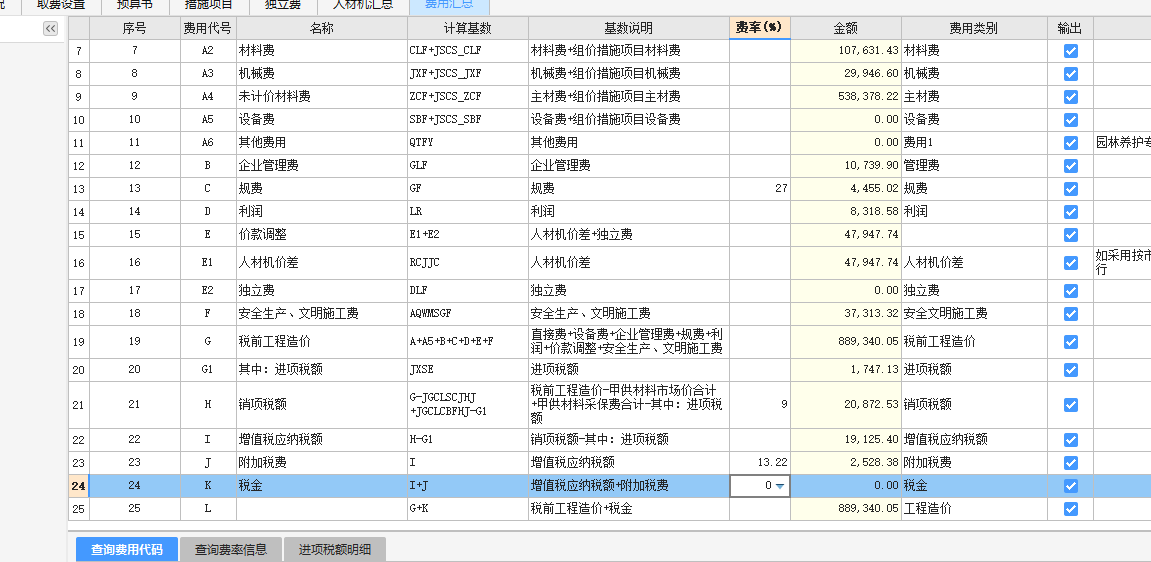Screen dimensions: 1151x562
Task: Toggle output checkbox for 企业管理费 row
Action: click(x=1070, y=166)
